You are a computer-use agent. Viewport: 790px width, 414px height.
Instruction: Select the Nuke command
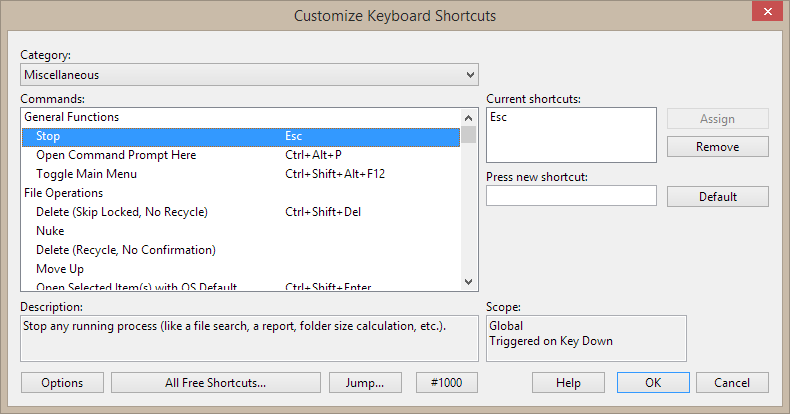[x=50, y=231]
